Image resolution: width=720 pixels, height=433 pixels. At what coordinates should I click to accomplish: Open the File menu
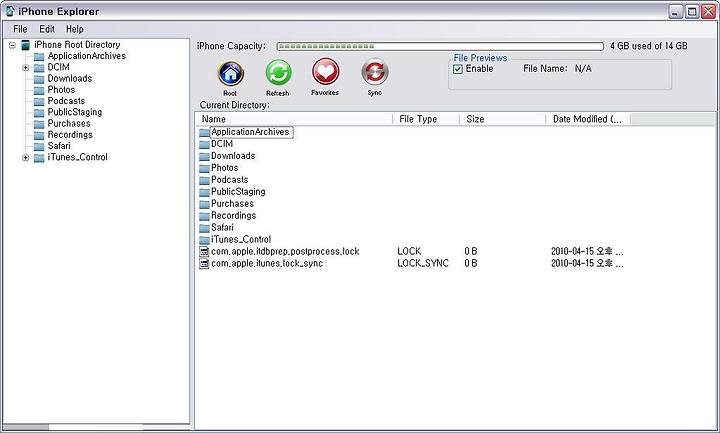[x=20, y=29]
